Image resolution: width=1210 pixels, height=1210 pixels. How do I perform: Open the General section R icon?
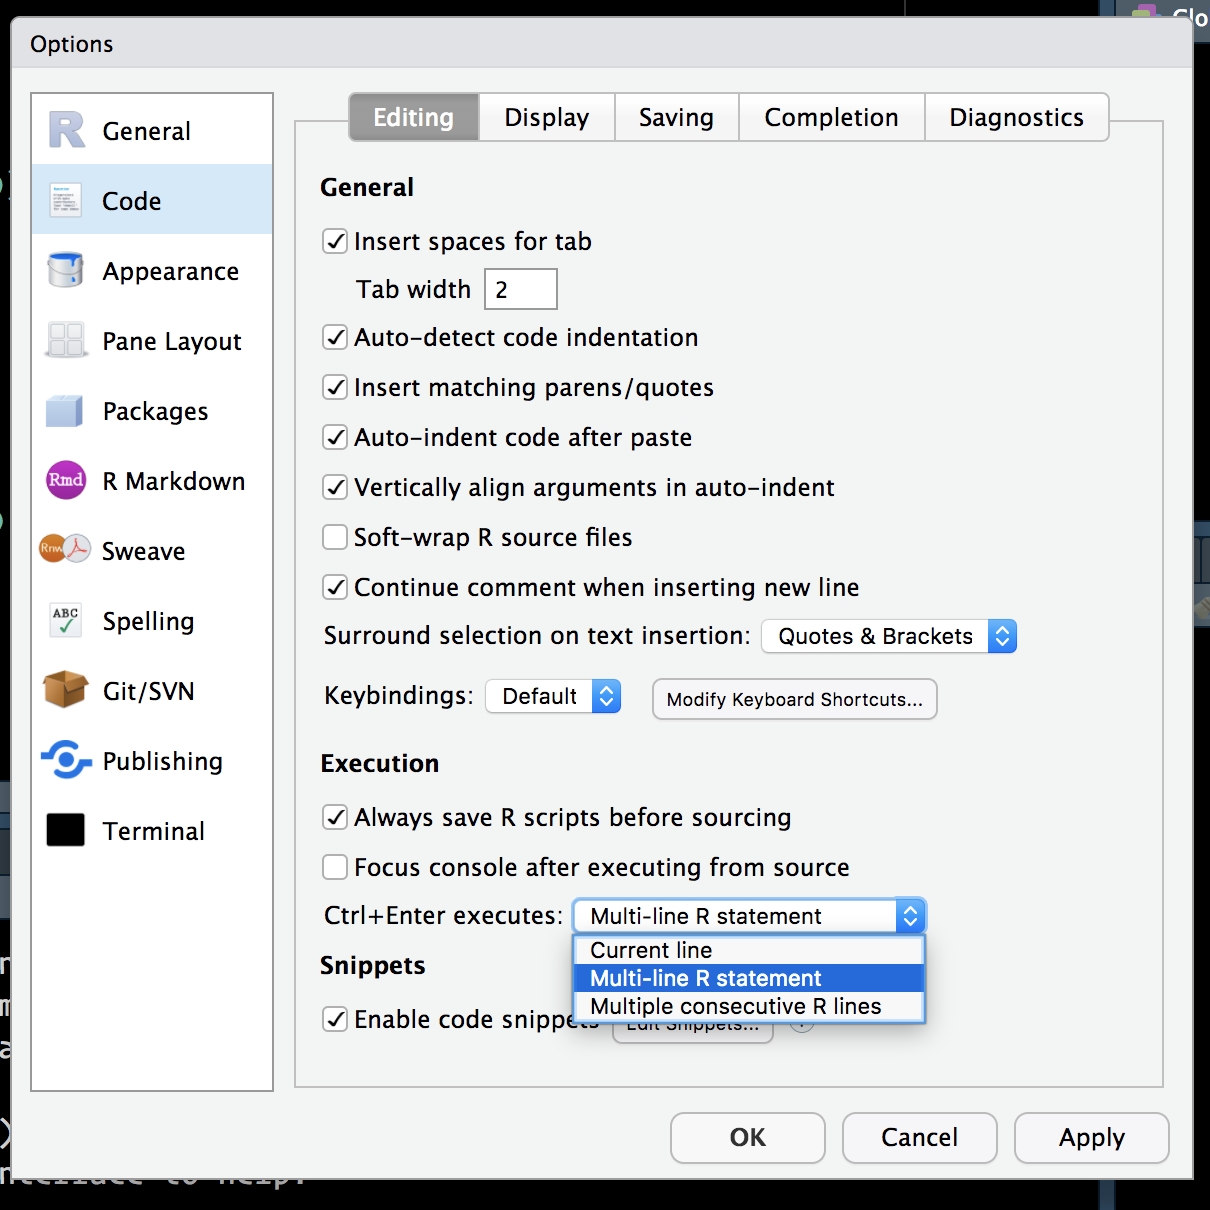pyautogui.click(x=67, y=130)
